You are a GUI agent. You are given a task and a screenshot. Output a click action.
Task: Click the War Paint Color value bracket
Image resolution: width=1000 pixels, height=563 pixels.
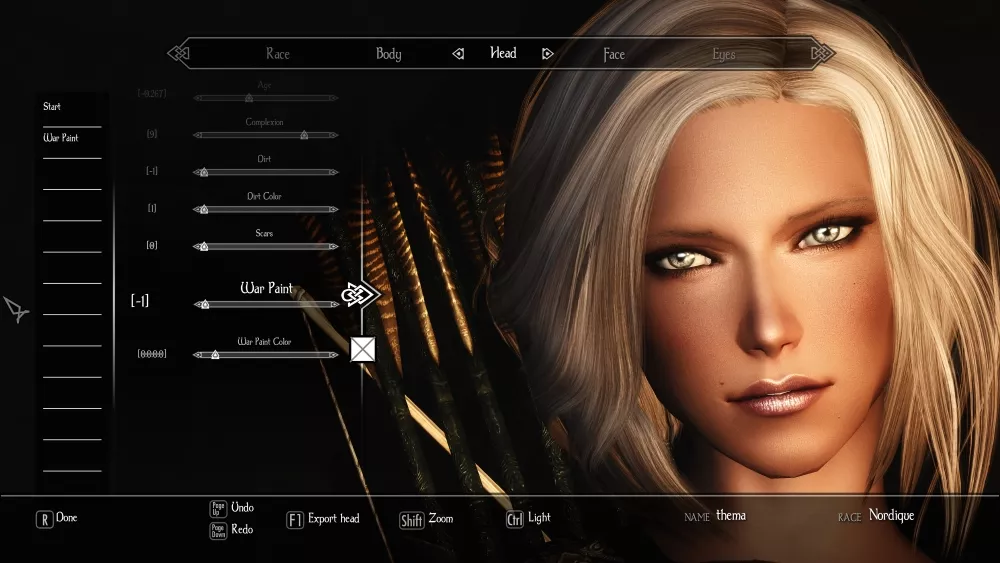tap(152, 354)
